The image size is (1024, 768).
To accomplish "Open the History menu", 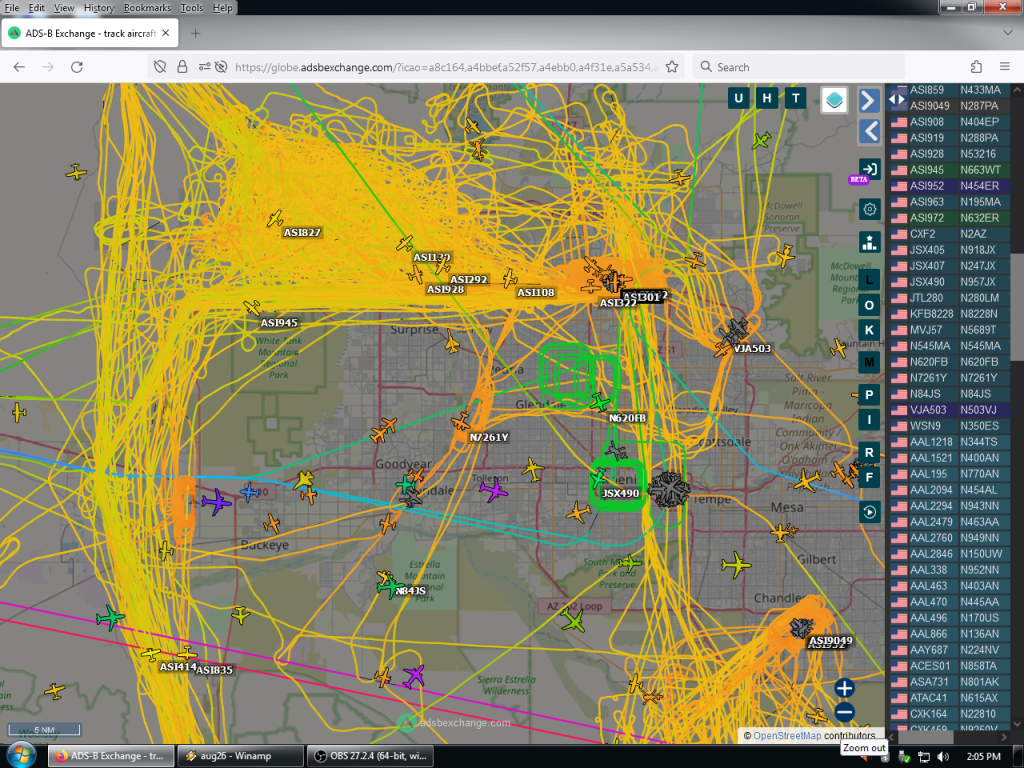I will coord(99,8).
